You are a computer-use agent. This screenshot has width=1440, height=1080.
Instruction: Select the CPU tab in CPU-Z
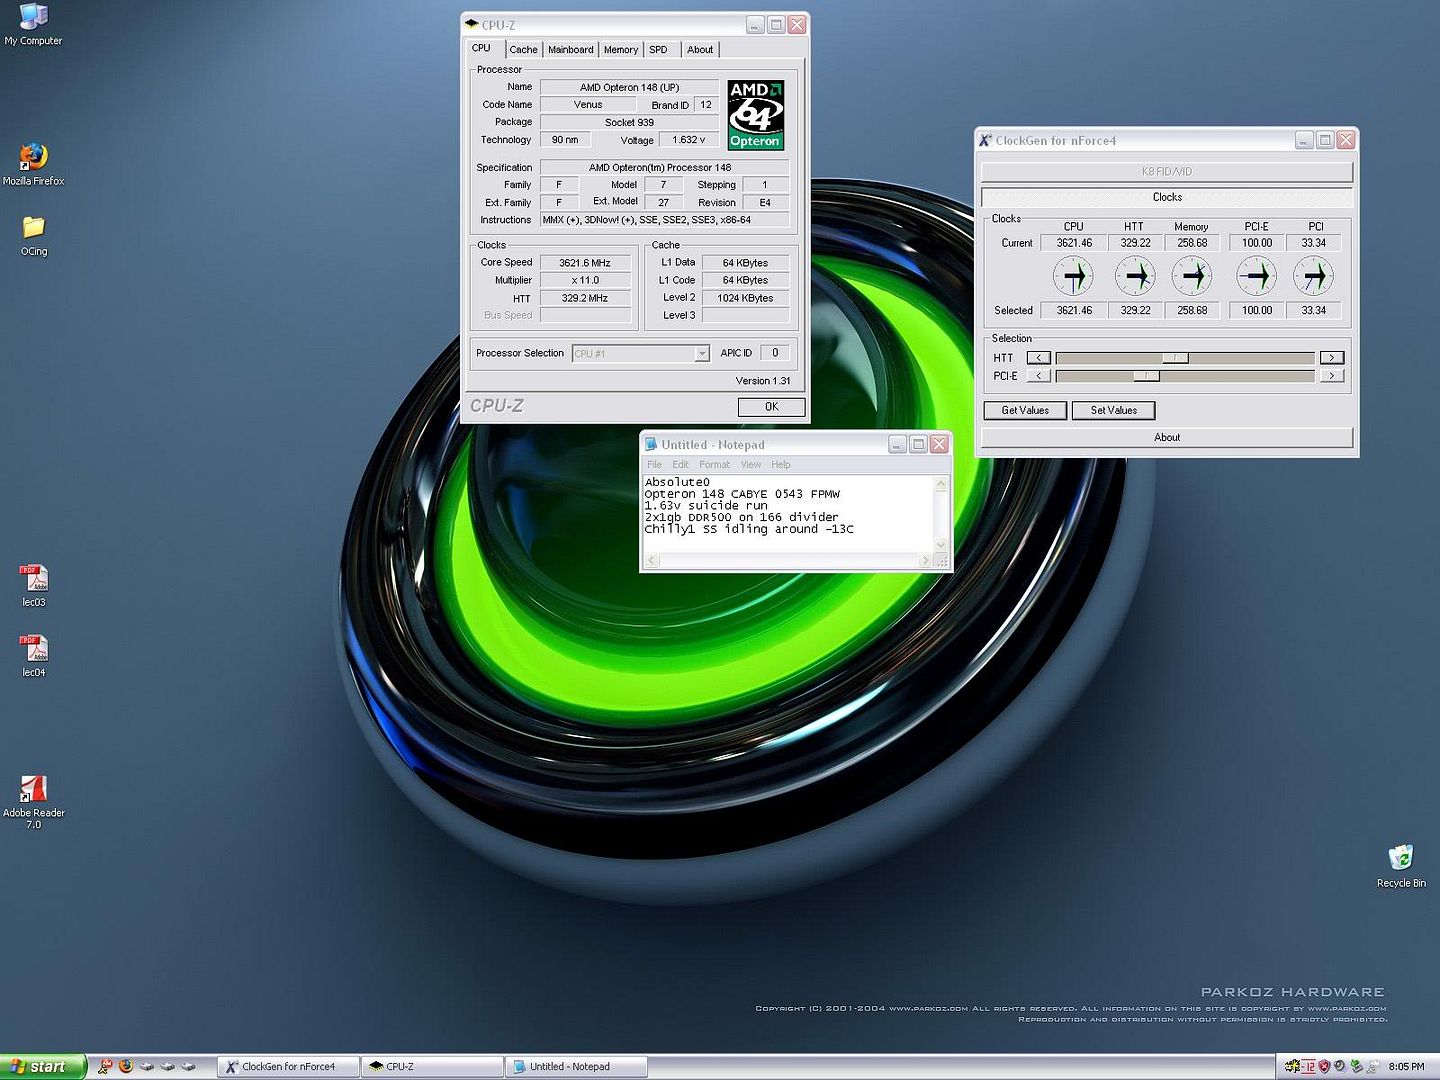coord(482,48)
